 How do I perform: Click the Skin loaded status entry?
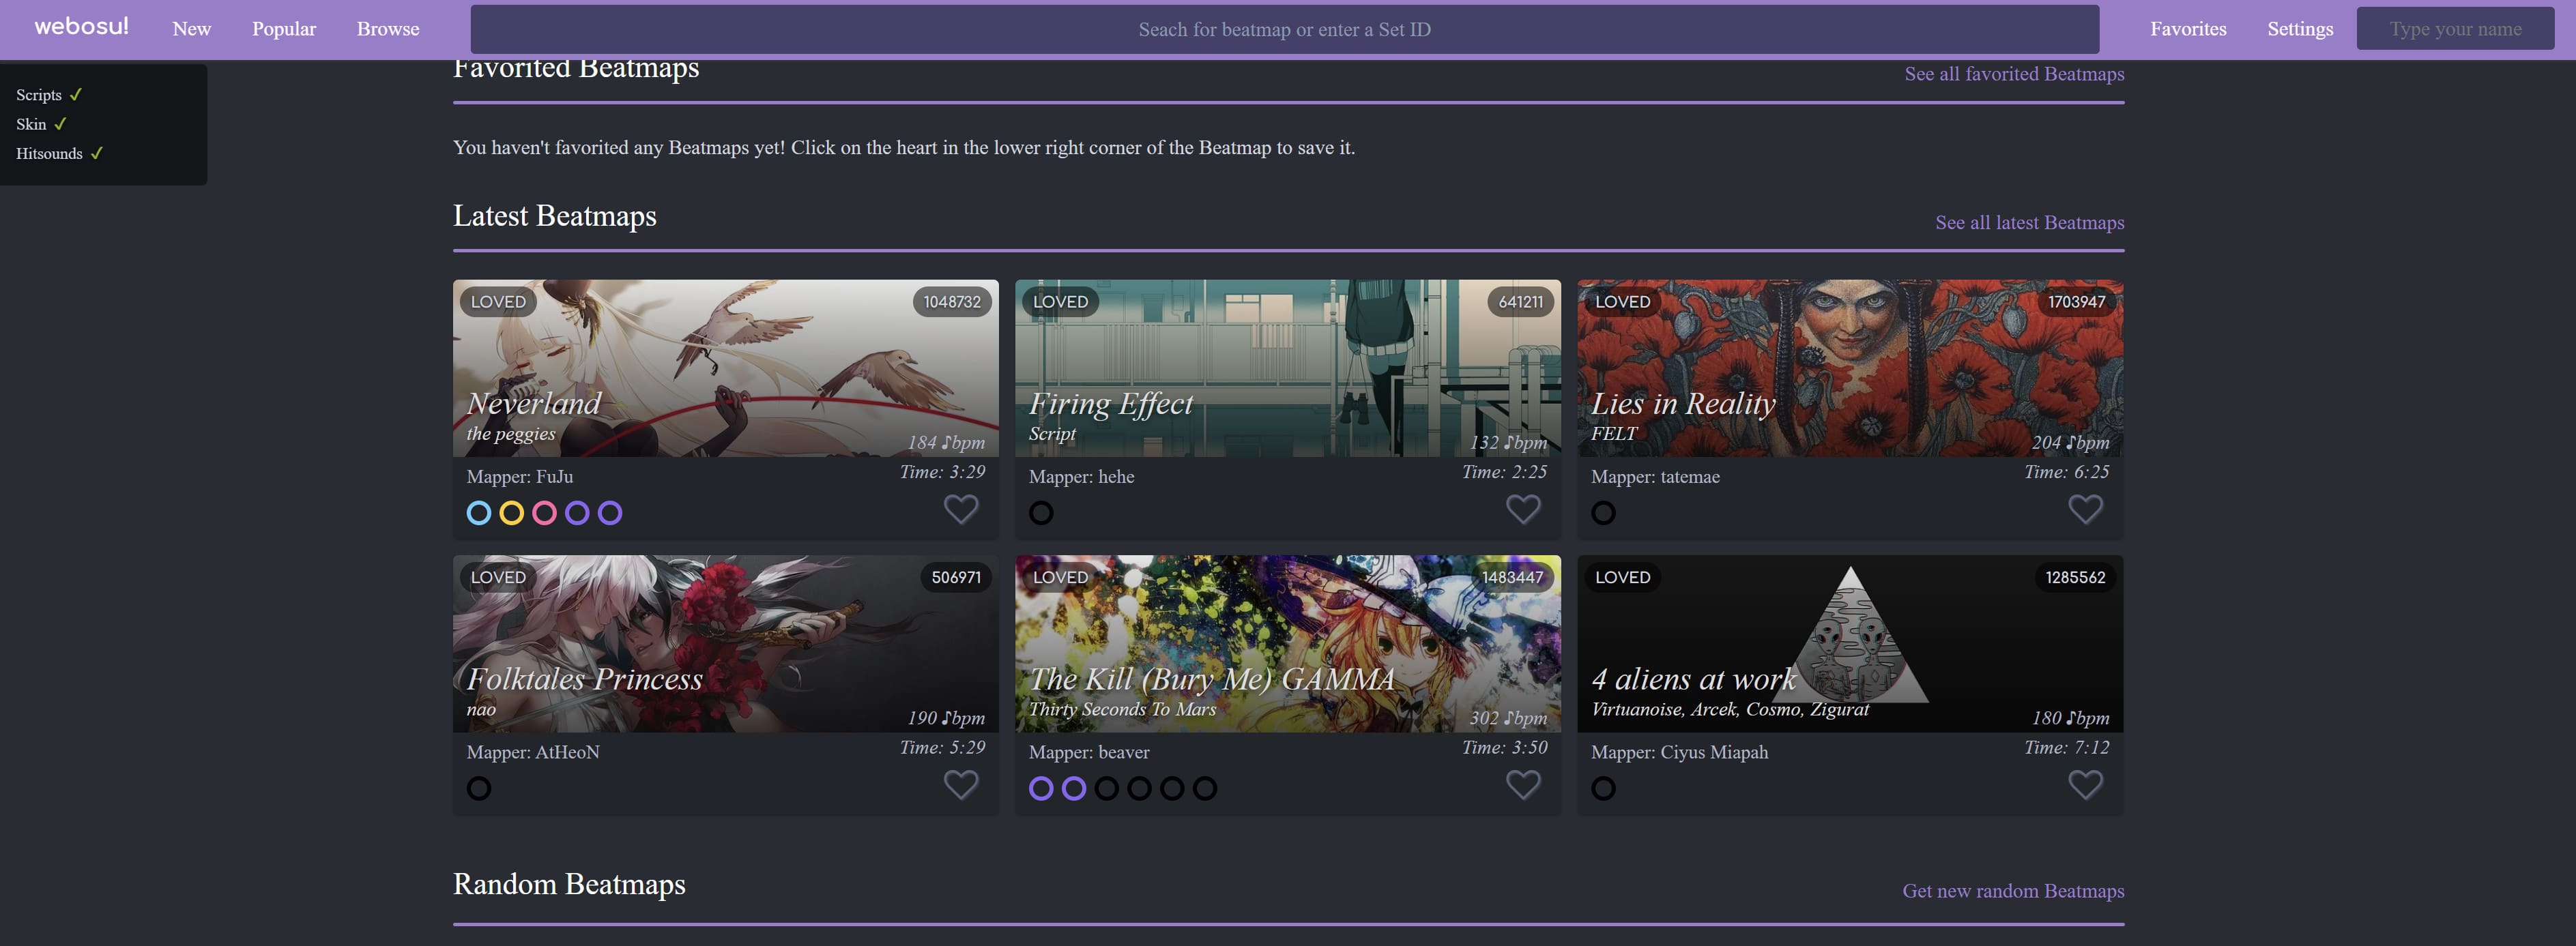[x=41, y=124]
